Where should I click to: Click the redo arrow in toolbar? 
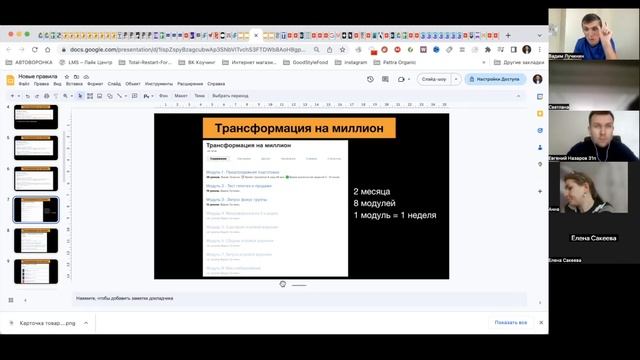37,96
